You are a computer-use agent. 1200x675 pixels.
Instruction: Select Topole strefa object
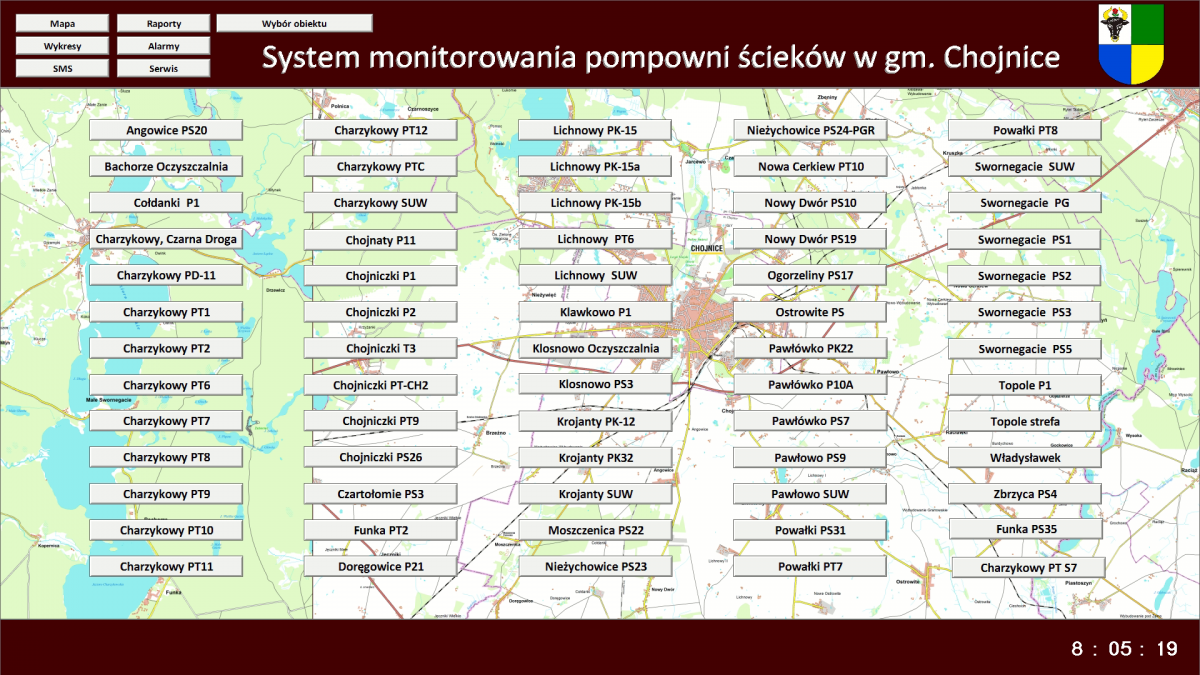point(1025,421)
